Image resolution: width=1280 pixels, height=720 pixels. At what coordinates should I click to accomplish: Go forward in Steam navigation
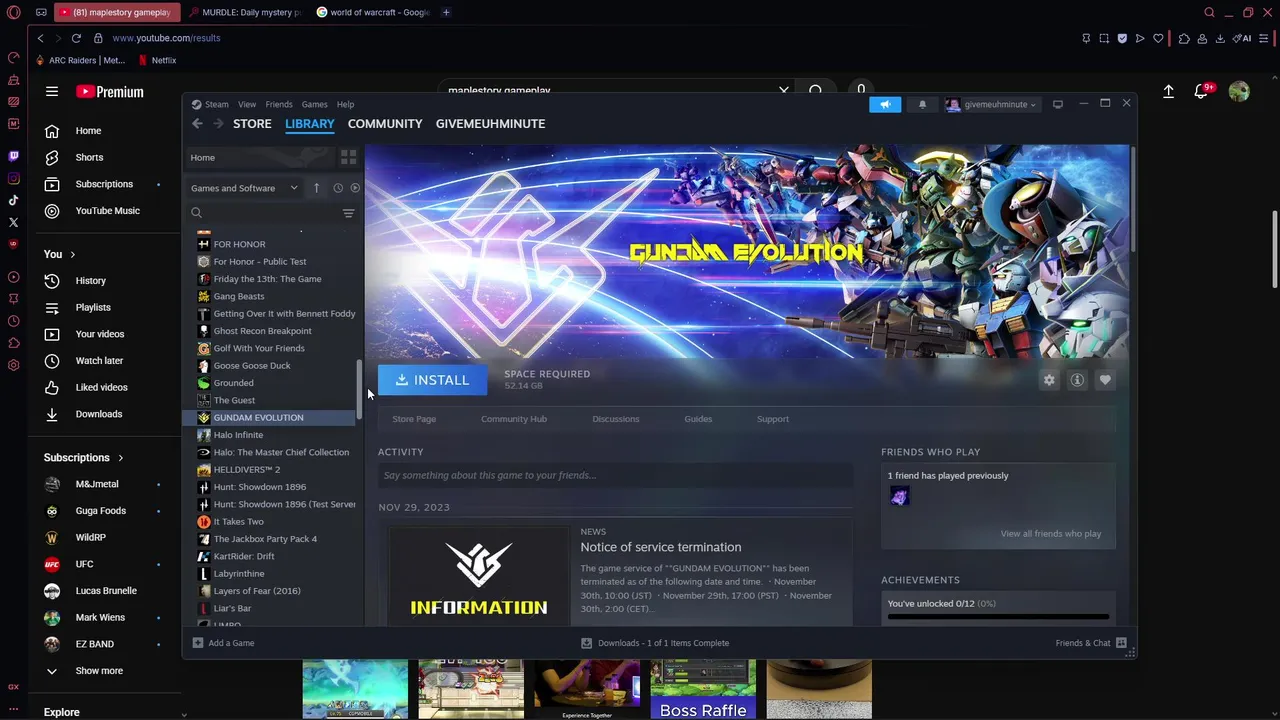point(218,124)
